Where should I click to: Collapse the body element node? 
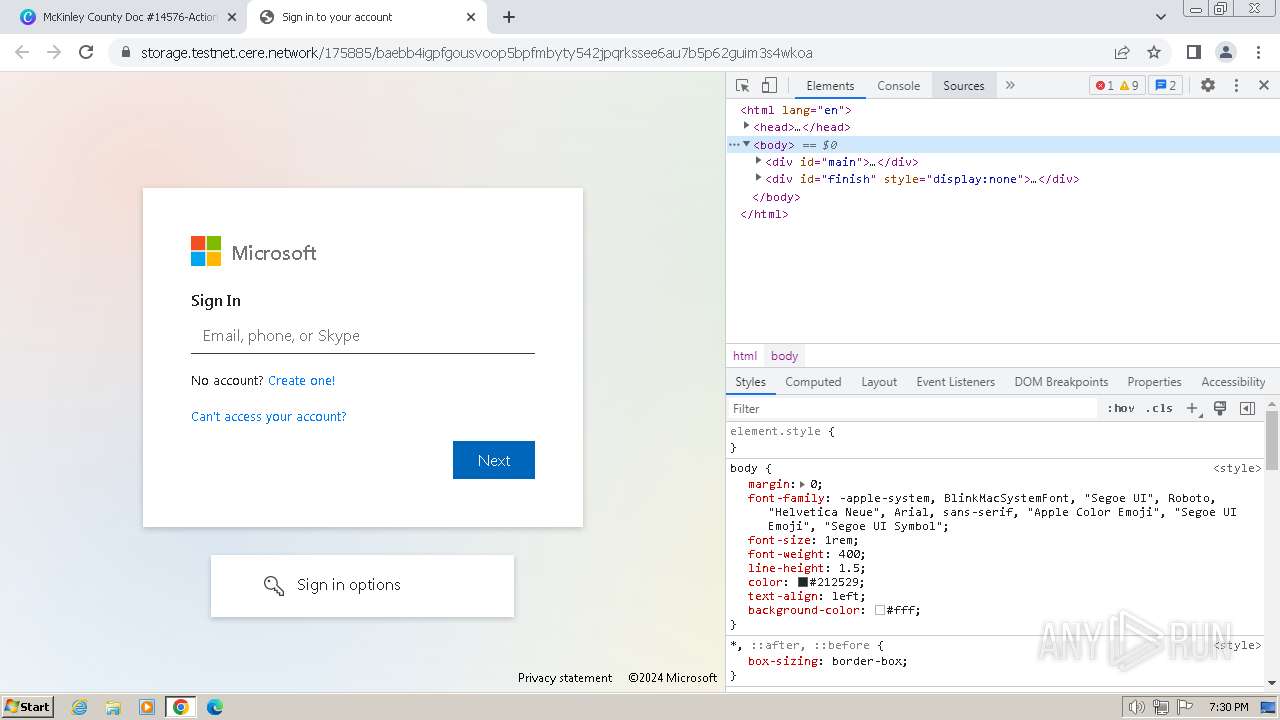coord(746,144)
